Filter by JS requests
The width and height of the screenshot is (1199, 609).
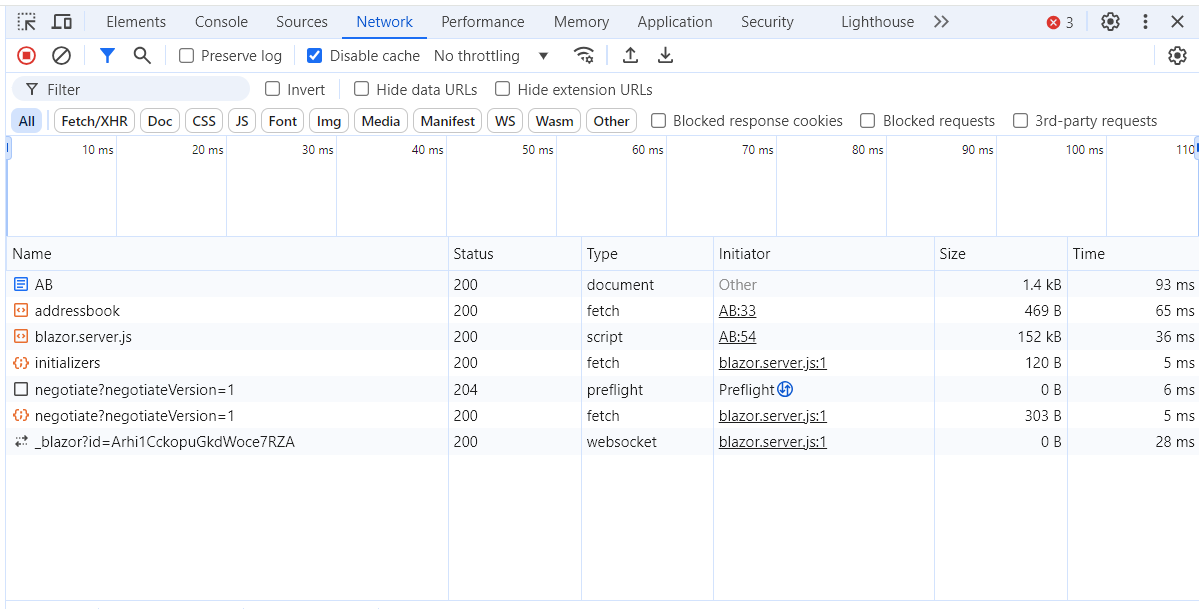coord(242,121)
